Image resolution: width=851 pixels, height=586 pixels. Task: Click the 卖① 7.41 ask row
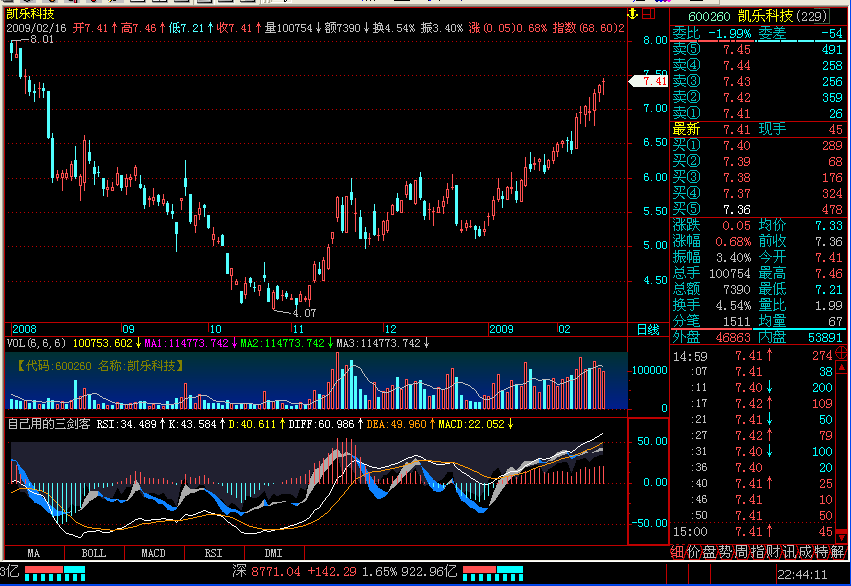(x=758, y=113)
